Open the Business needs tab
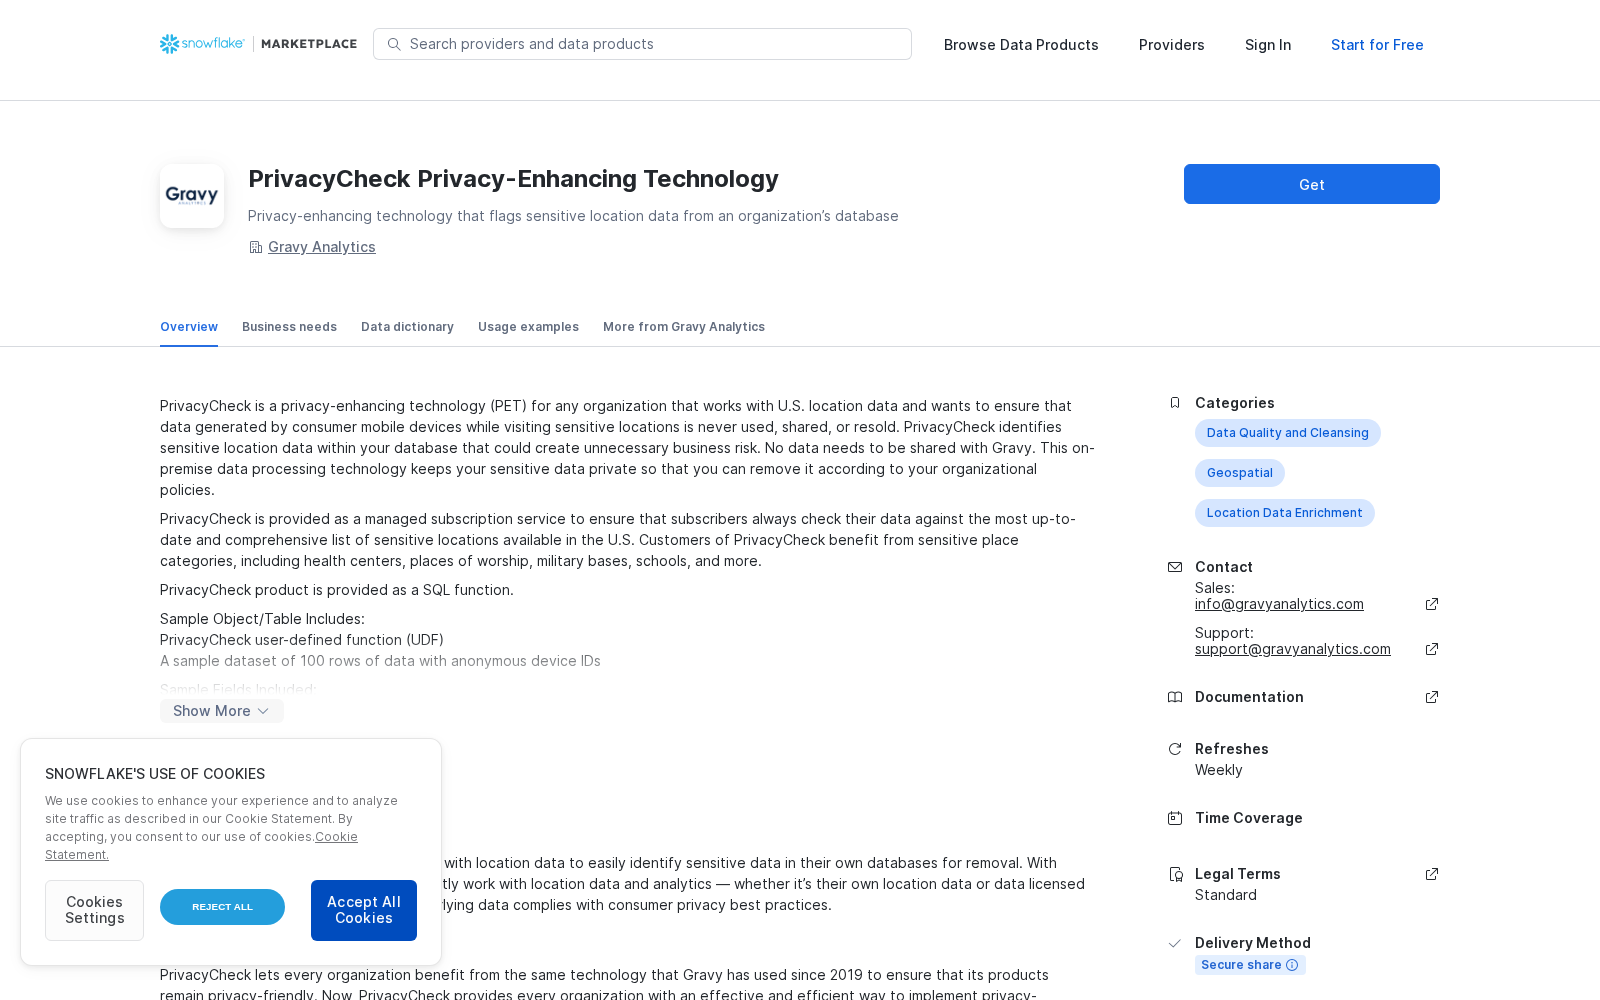This screenshot has width=1600, height=1000. point(289,327)
